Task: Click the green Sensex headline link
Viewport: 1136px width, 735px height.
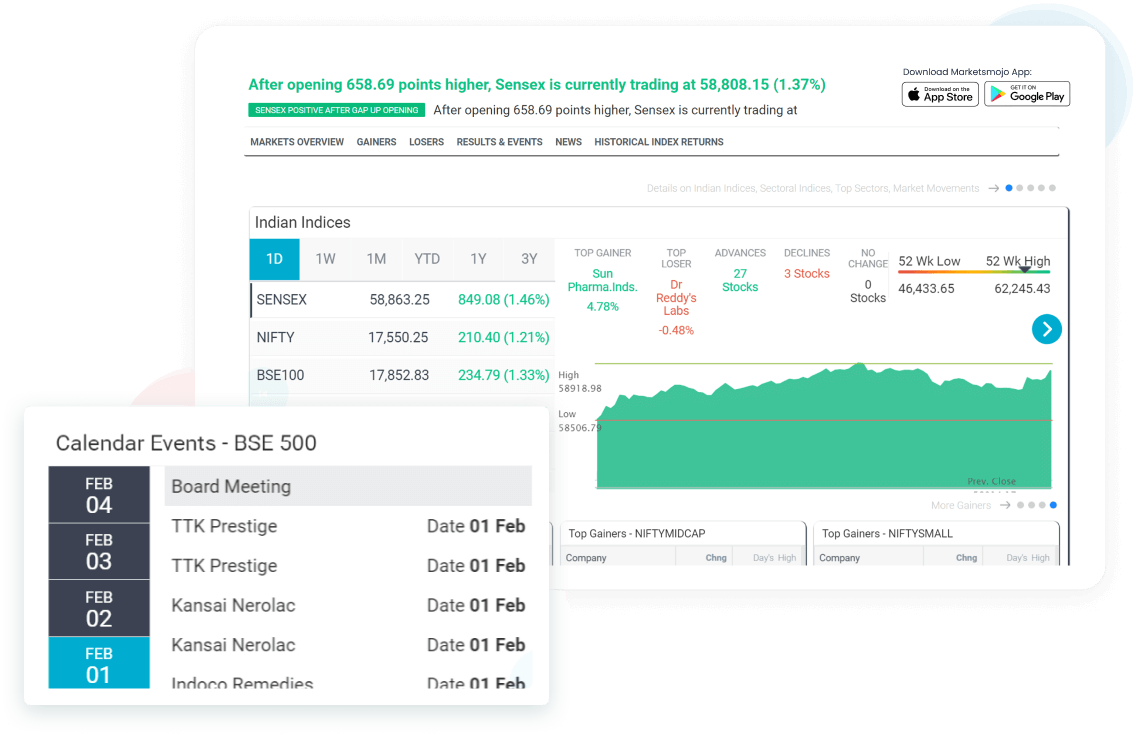Action: [537, 85]
